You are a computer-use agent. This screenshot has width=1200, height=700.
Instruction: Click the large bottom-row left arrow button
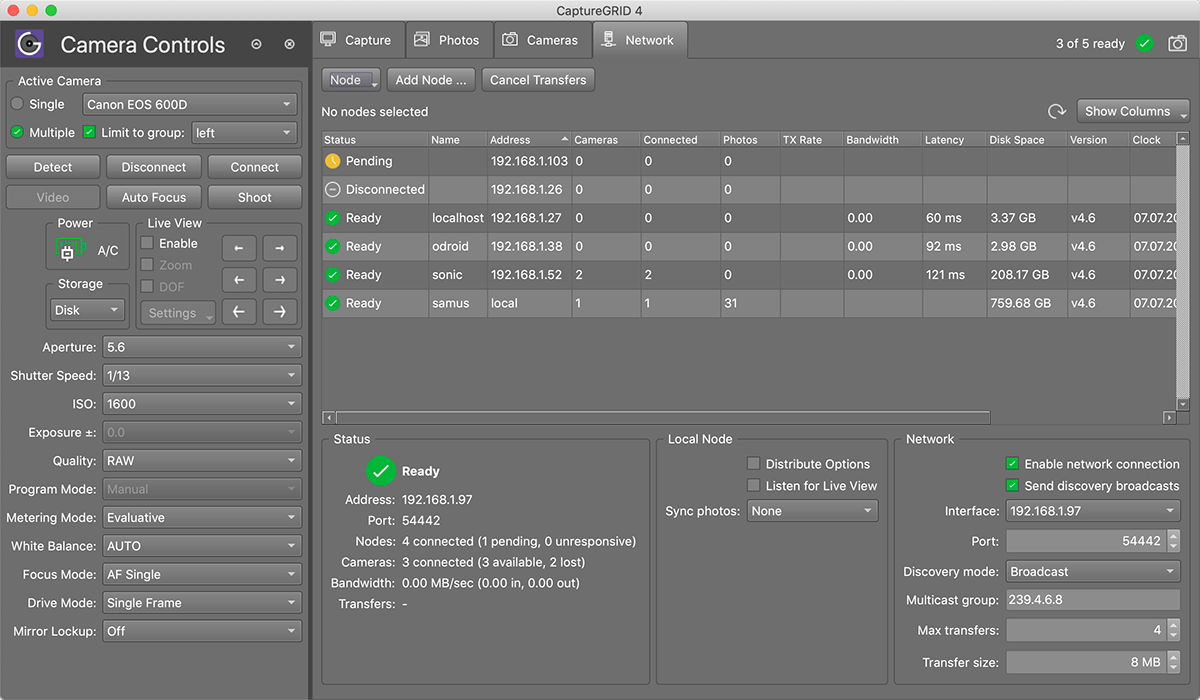pyautogui.click(x=239, y=313)
